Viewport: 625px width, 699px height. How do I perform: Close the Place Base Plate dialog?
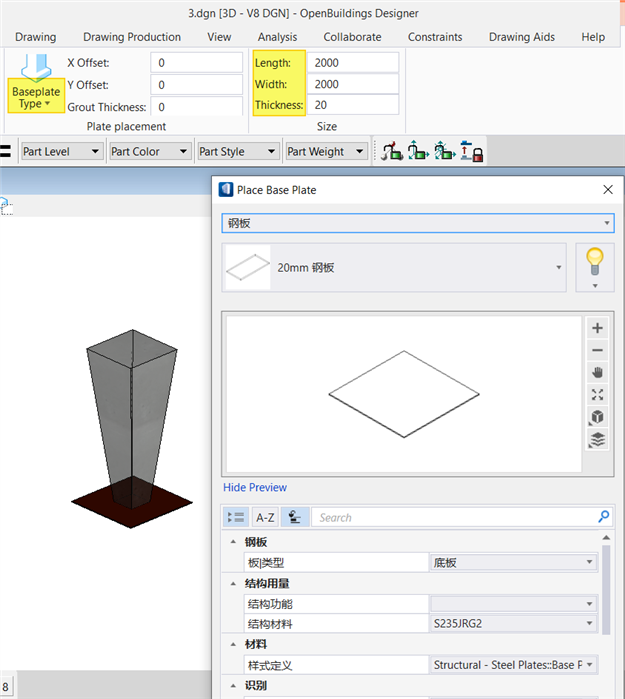[x=608, y=189]
